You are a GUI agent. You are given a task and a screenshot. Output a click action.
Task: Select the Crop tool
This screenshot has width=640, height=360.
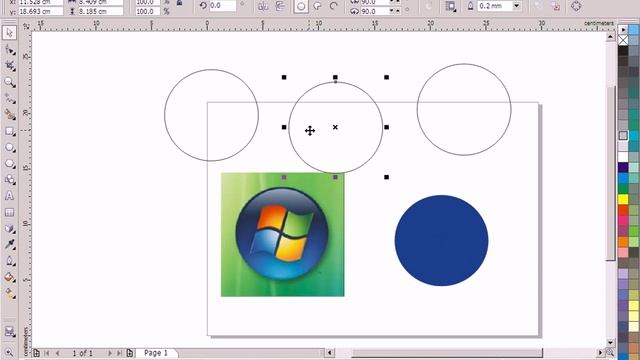(9, 66)
